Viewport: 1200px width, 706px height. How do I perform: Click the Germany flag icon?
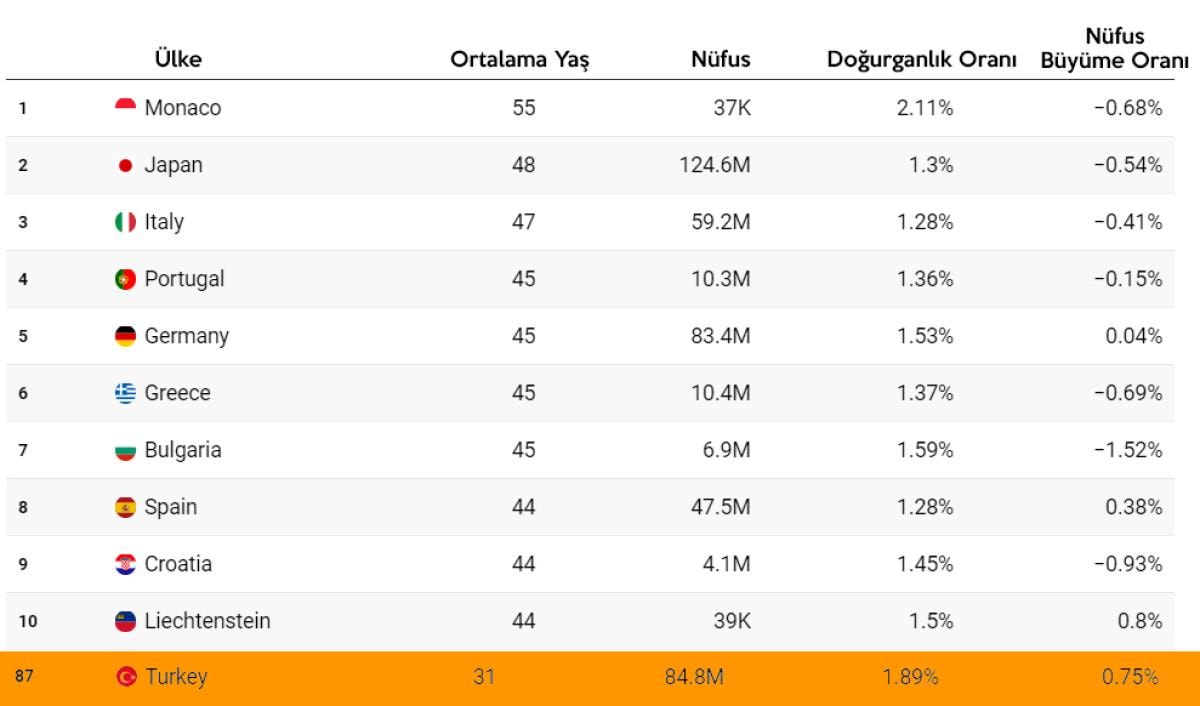click(x=125, y=336)
